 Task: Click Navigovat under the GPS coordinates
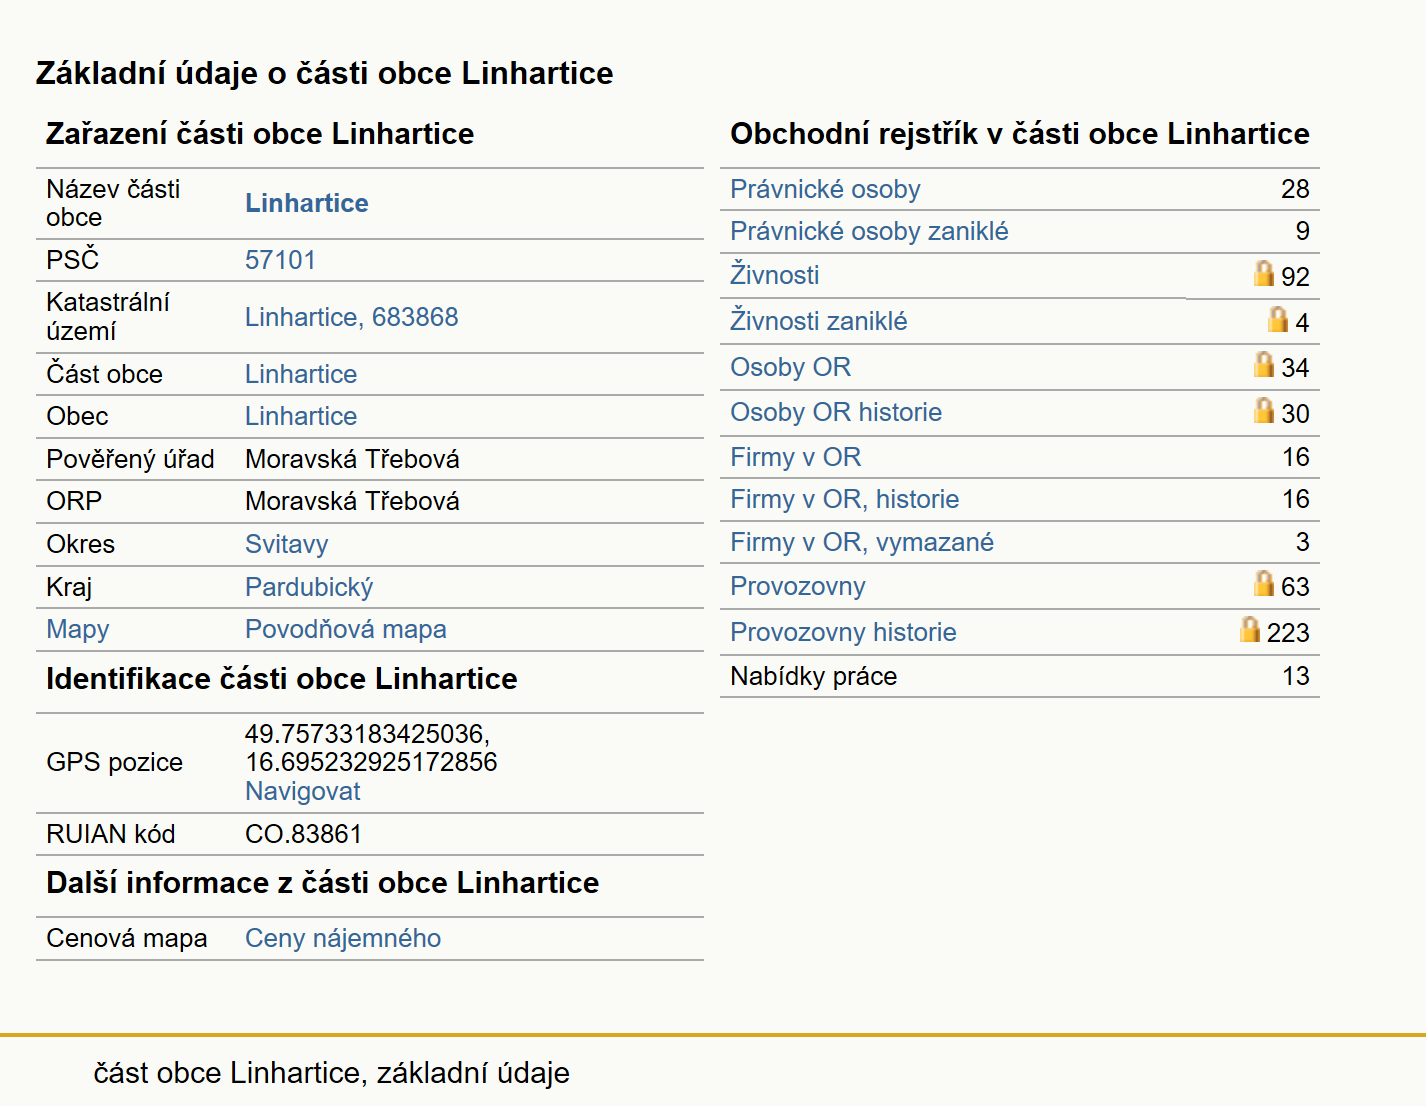pos(302,791)
